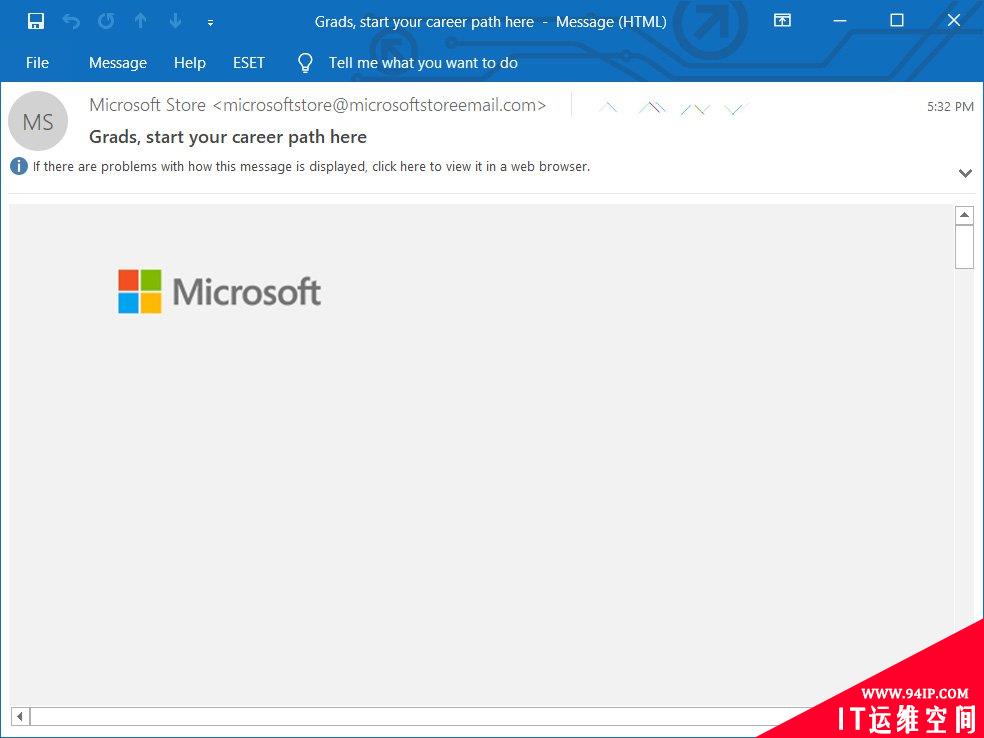Screen dimensions: 984x738
Task: Click the horizontal scrollbar left arrow
Action: point(20,716)
